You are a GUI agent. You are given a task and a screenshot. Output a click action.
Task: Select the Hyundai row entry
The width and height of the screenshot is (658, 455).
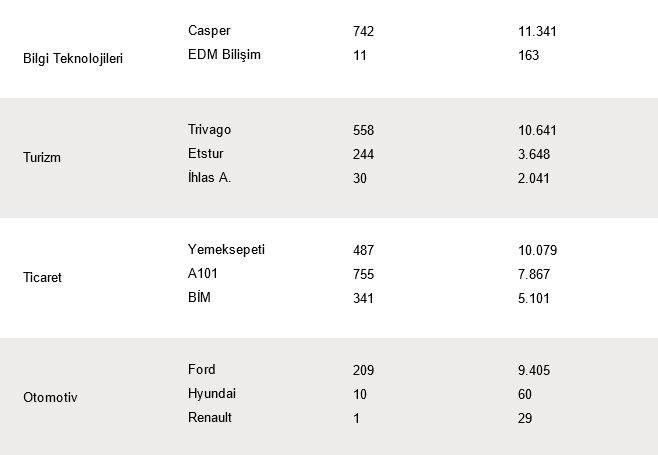(212, 394)
